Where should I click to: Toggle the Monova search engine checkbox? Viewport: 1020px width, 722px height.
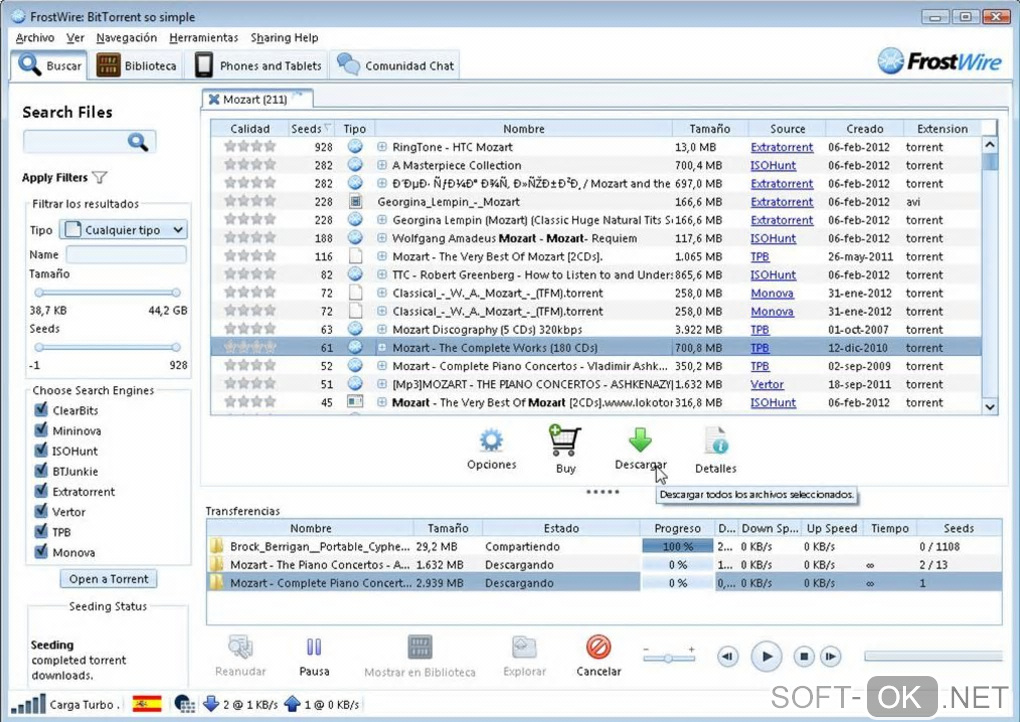click(41, 552)
